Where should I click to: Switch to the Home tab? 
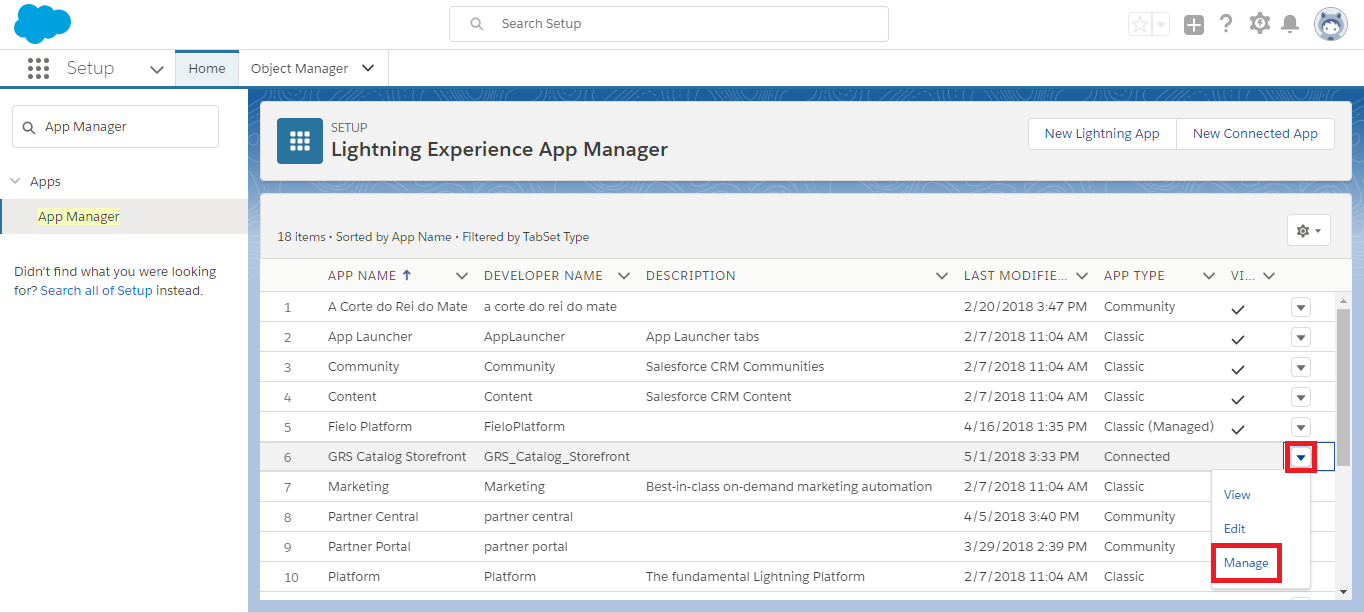coord(207,68)
